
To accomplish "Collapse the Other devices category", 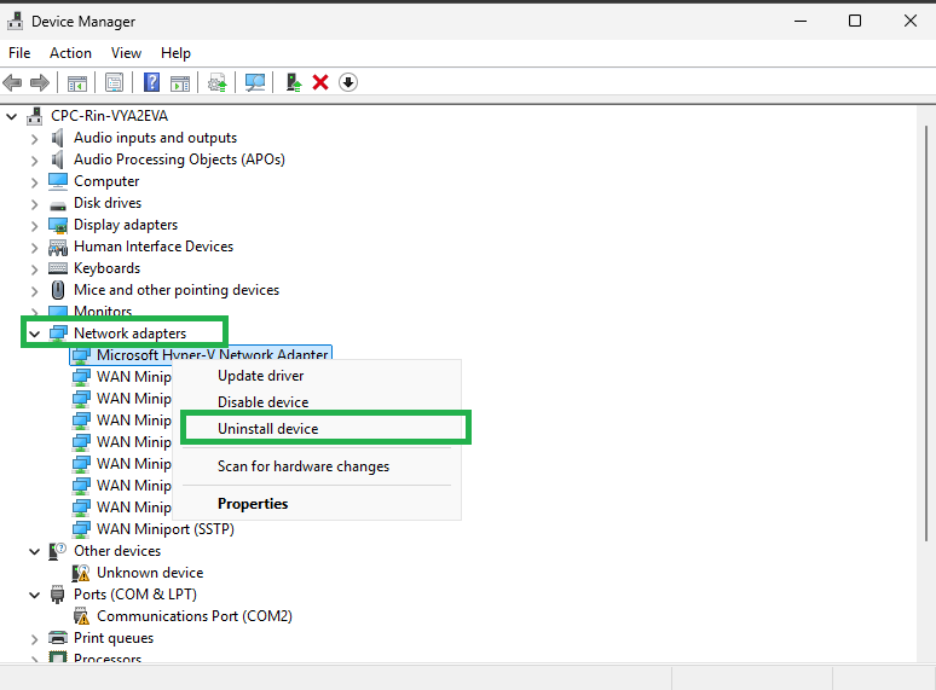I will click(x=34, y=552).
